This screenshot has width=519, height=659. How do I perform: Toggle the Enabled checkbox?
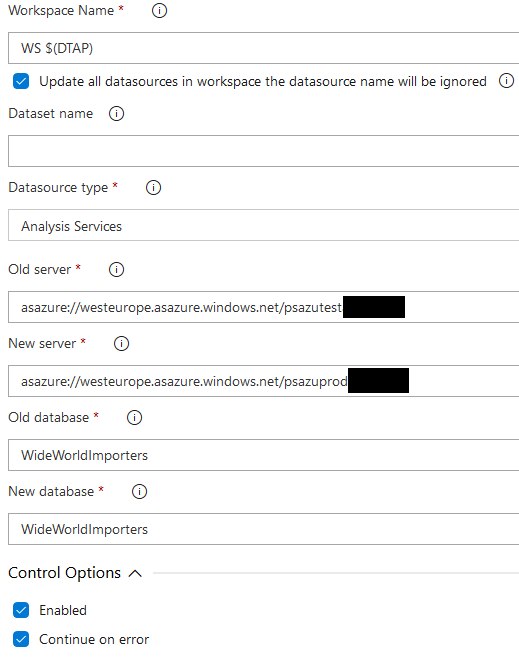[21, 610]
